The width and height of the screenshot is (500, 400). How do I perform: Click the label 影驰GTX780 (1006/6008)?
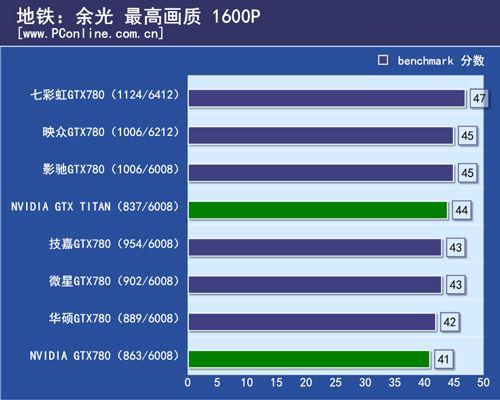pos(111,169)
